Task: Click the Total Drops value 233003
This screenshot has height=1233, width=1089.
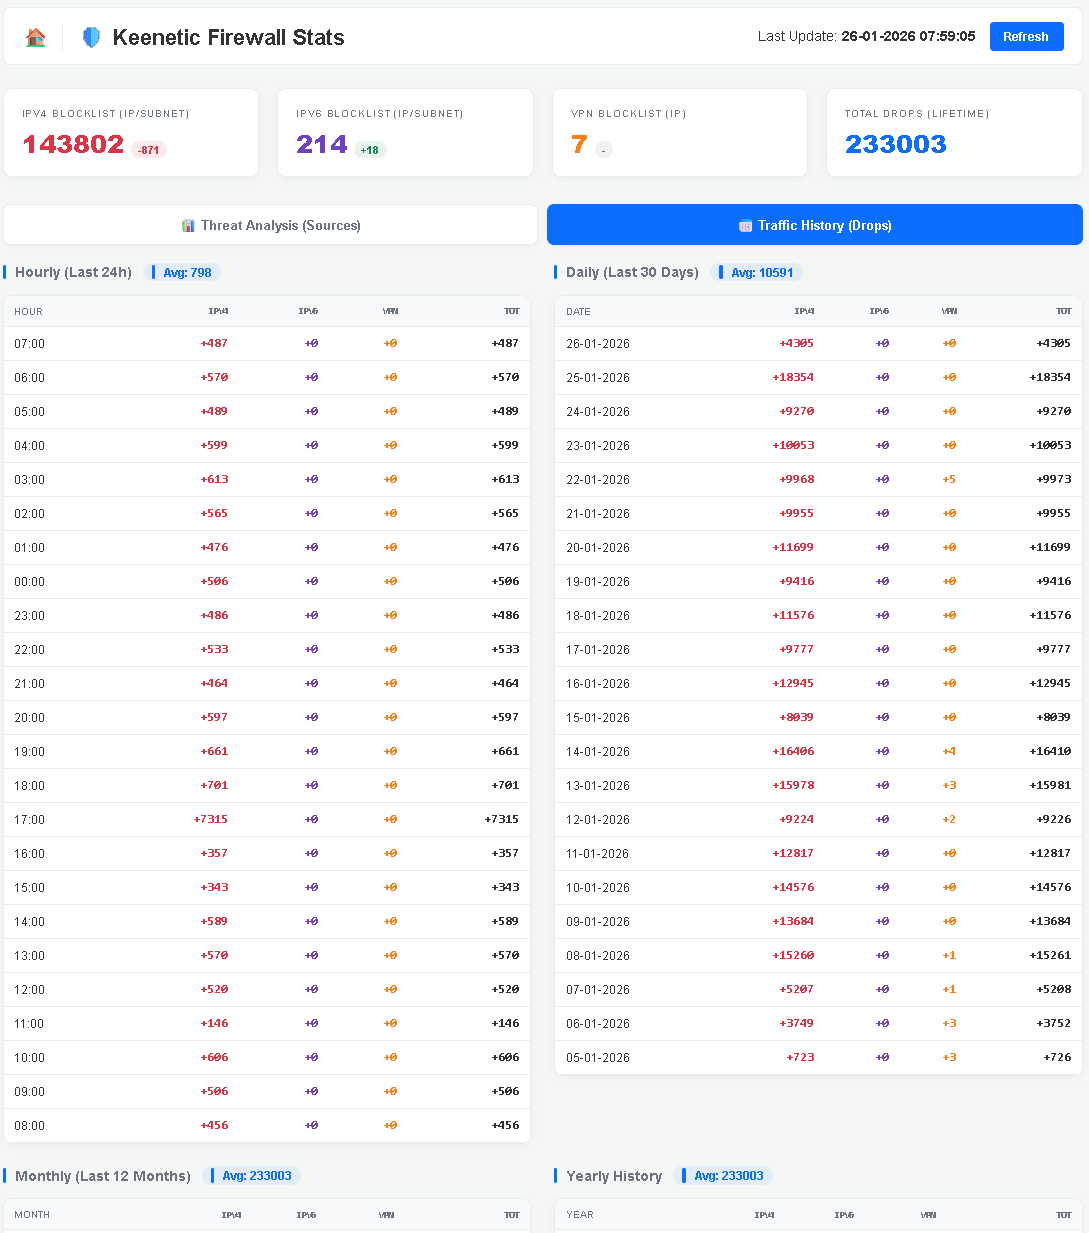Action: point(895,145)
